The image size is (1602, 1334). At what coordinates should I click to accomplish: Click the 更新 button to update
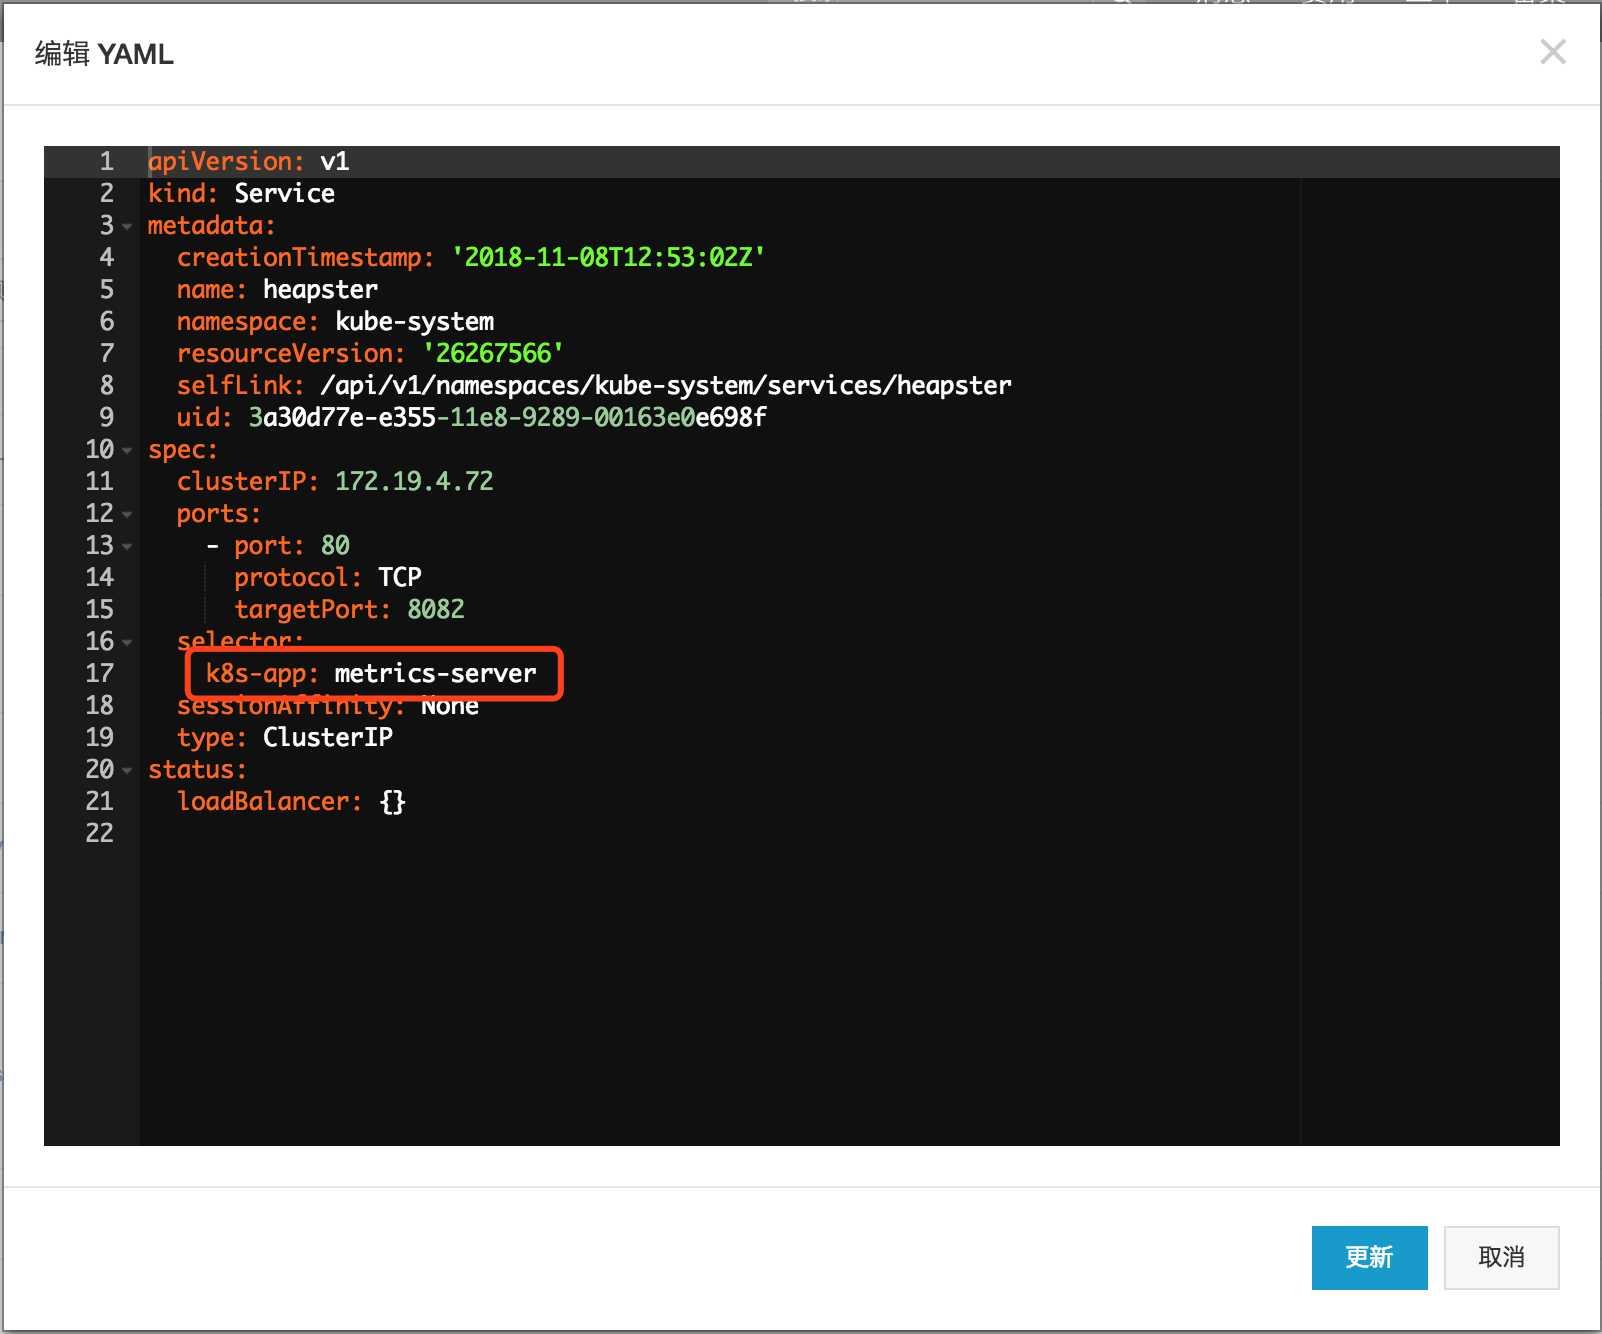[1369, 1257]
